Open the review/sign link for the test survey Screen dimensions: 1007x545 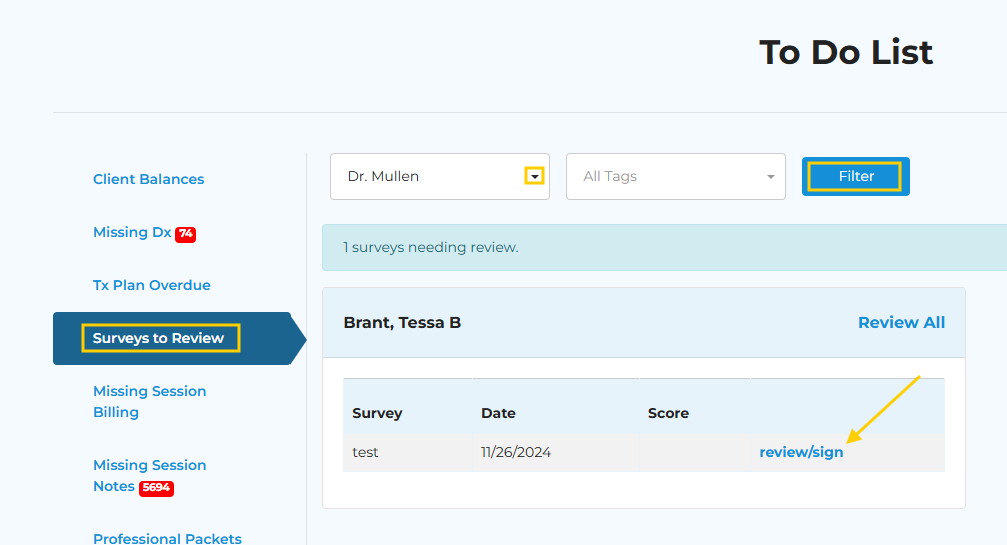[801, 452]
